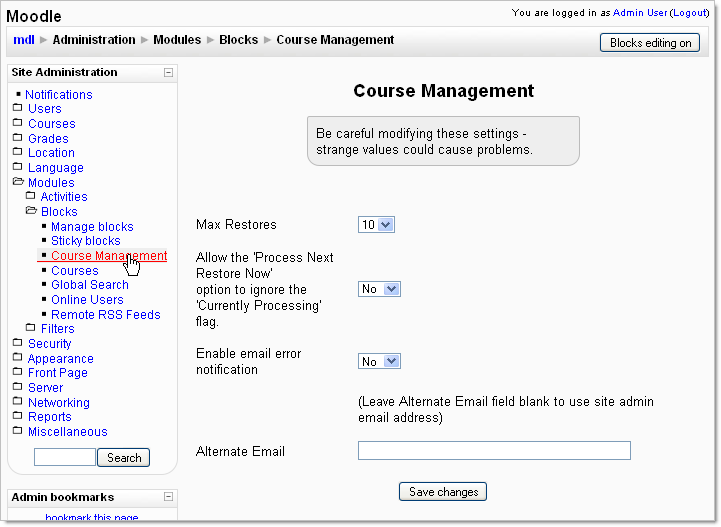Expand the Users tree item
This screenshot has height=527, width=721.
coord(45,109)
